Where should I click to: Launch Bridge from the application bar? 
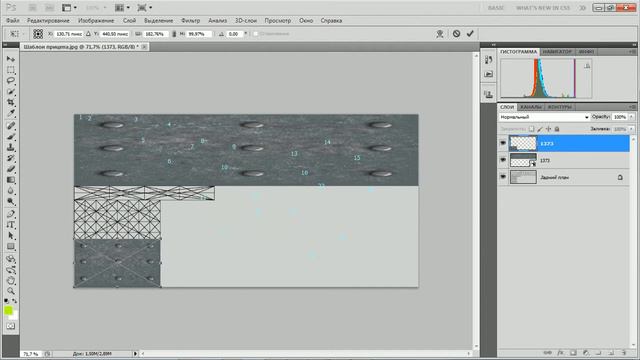pos(33,8)
